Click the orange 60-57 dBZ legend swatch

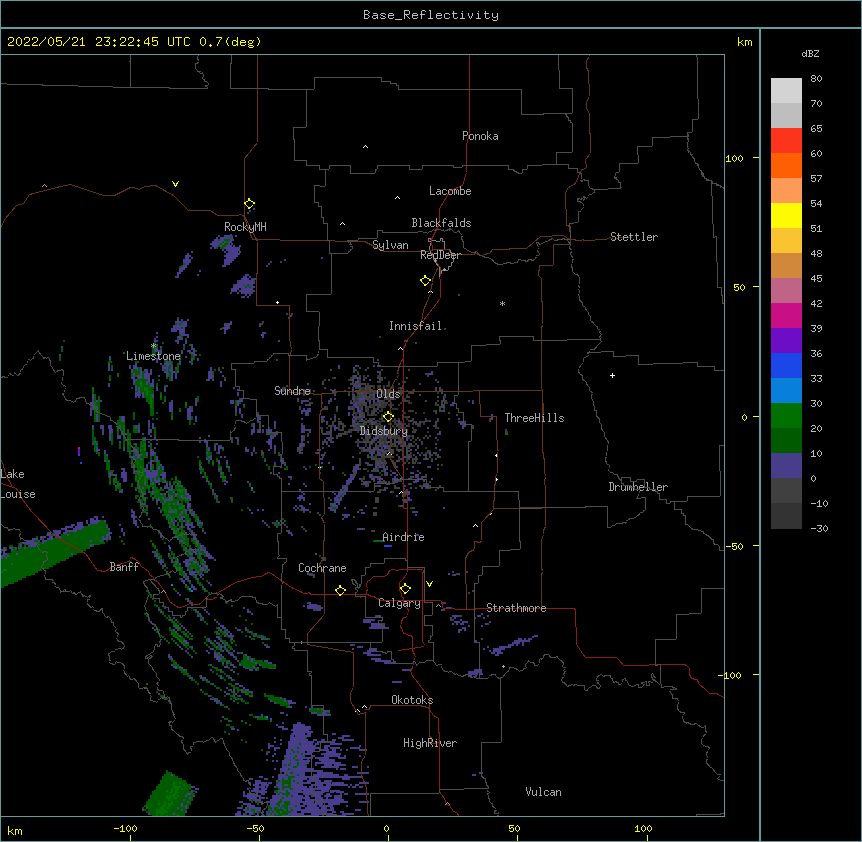click(786, 165)
